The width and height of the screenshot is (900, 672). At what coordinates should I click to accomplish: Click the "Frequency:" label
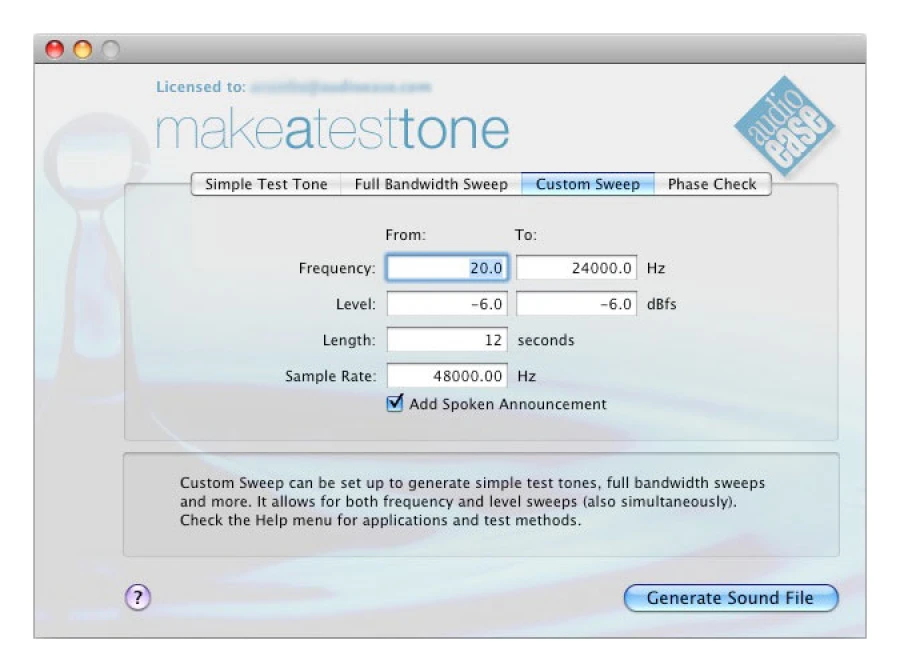coord(337,268)
